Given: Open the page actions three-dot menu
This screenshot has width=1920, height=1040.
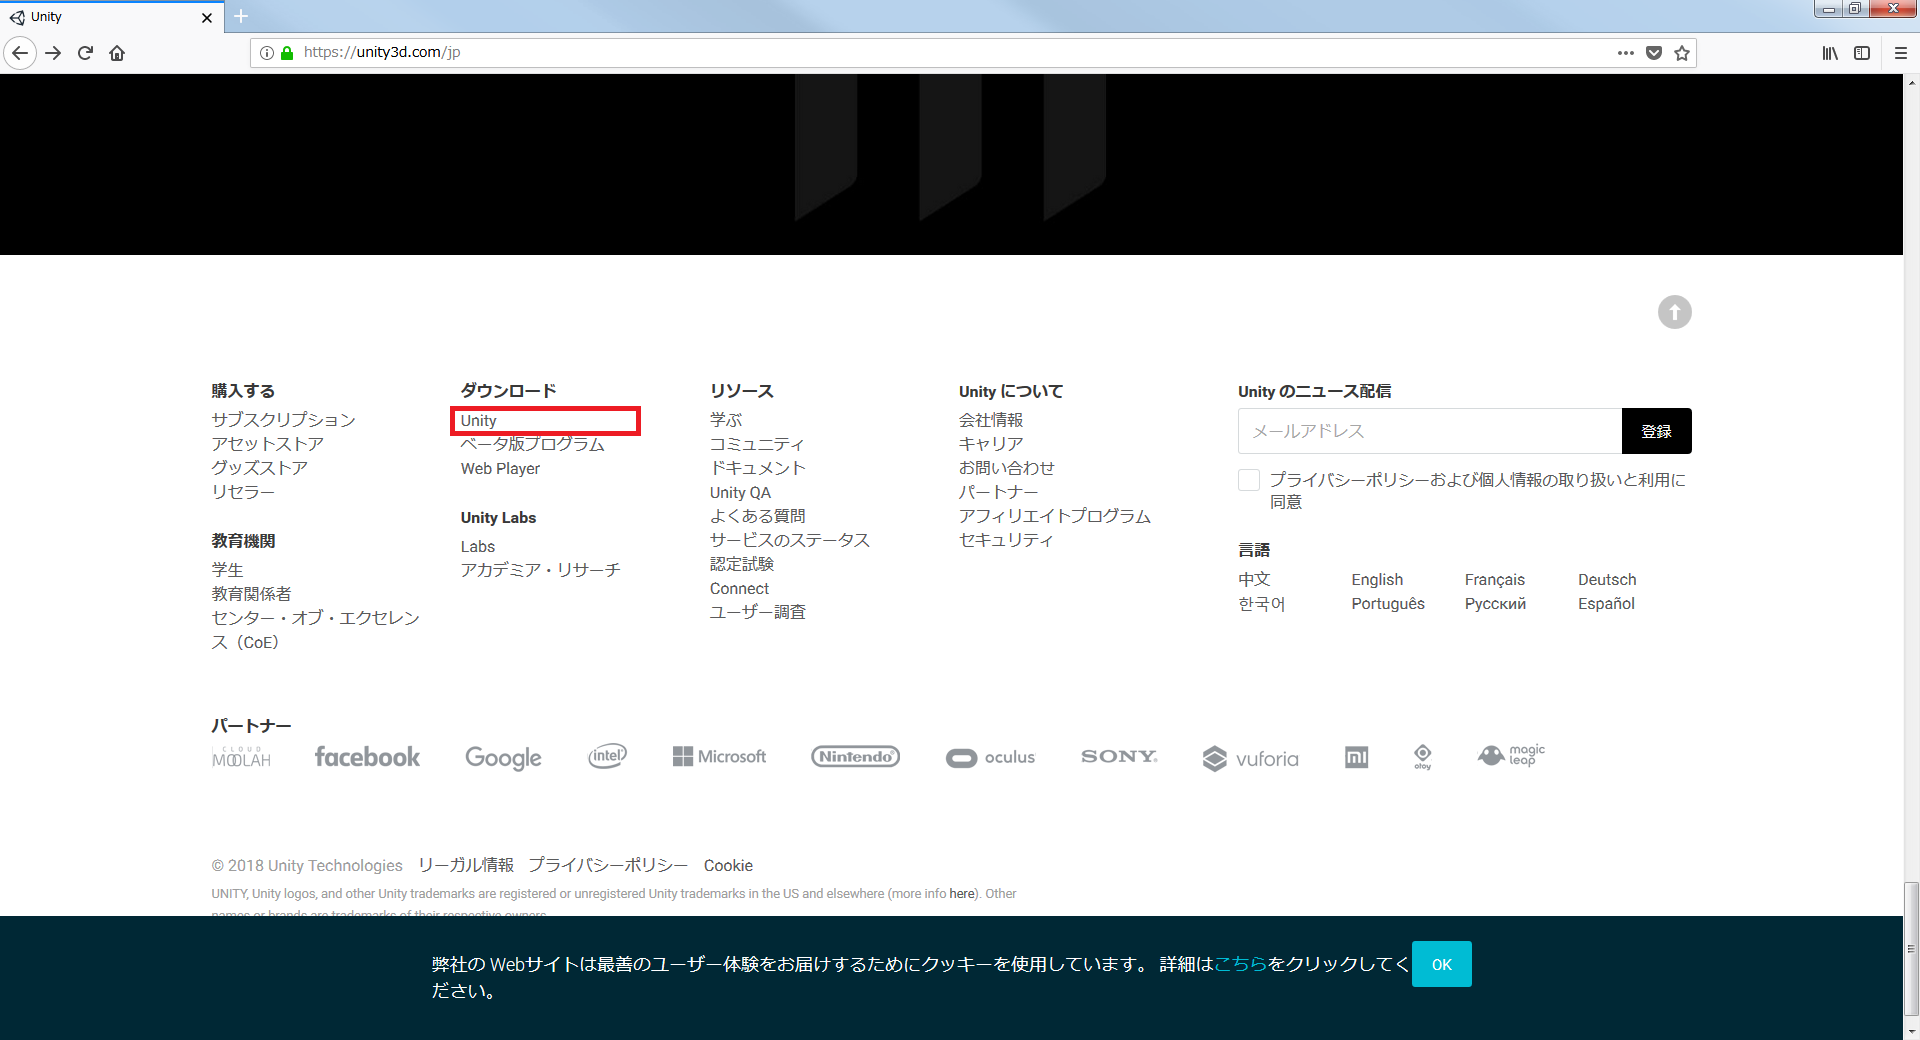Looking at the screenshot, I should pyautogui.click(x=1626, y=53).
